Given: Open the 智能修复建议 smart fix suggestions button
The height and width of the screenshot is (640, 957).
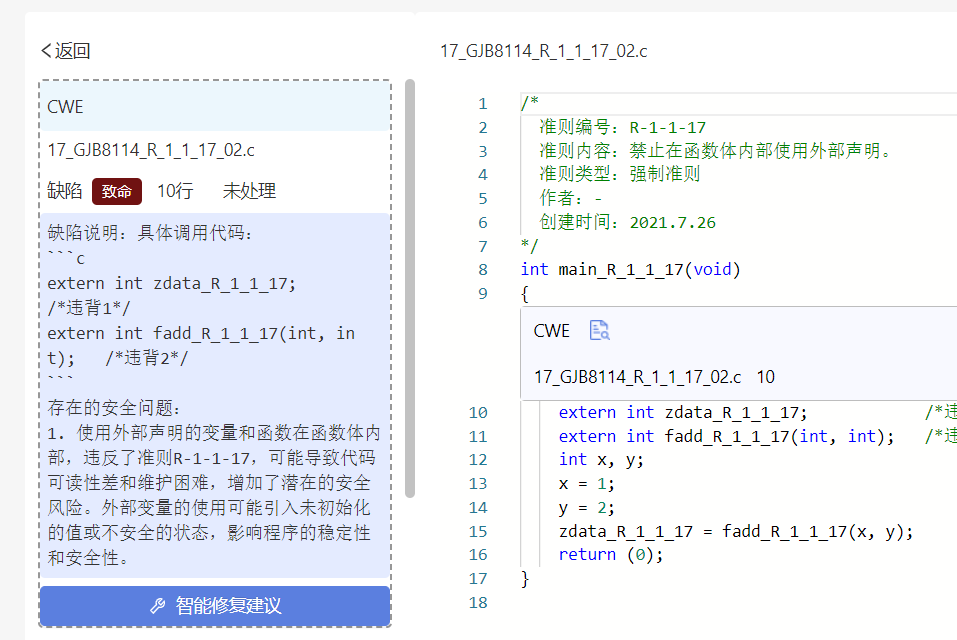Looking at the screenshot, I should point(215,606).
